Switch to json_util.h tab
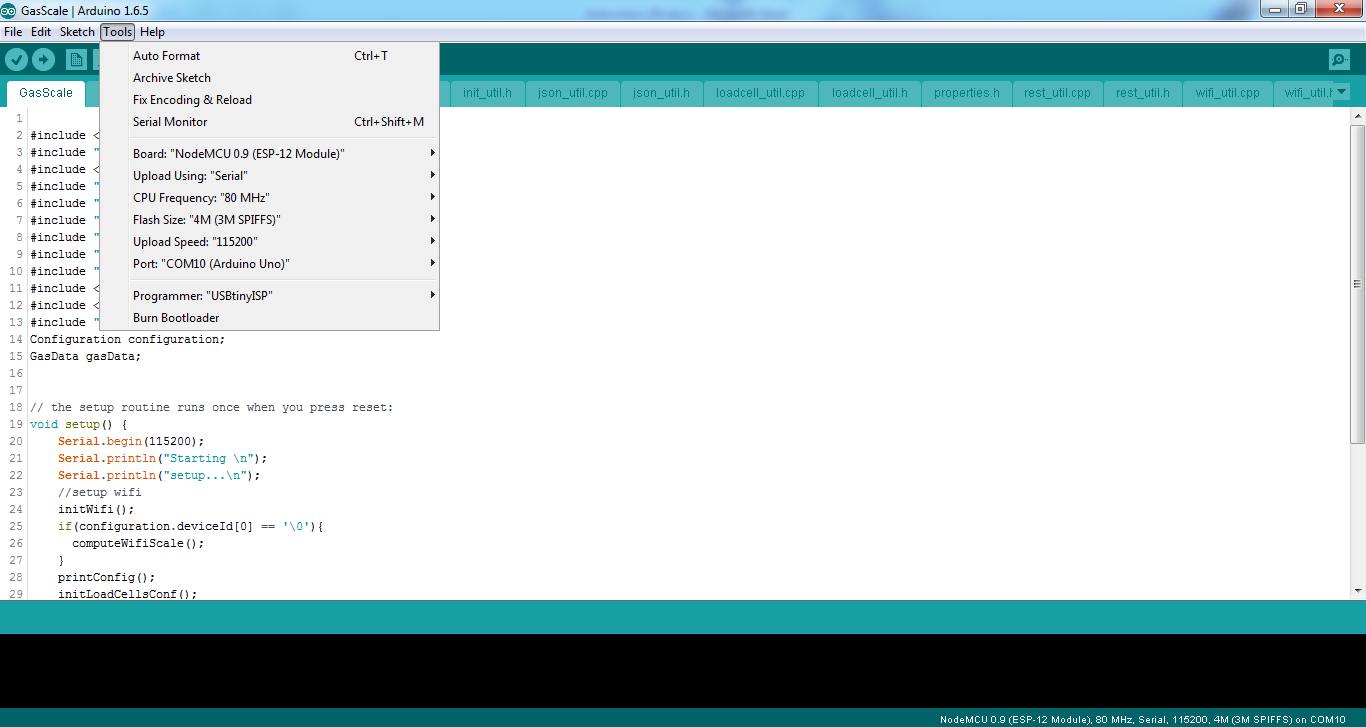The width and height of the screenshot is (1366, 727). pos(661,93)
